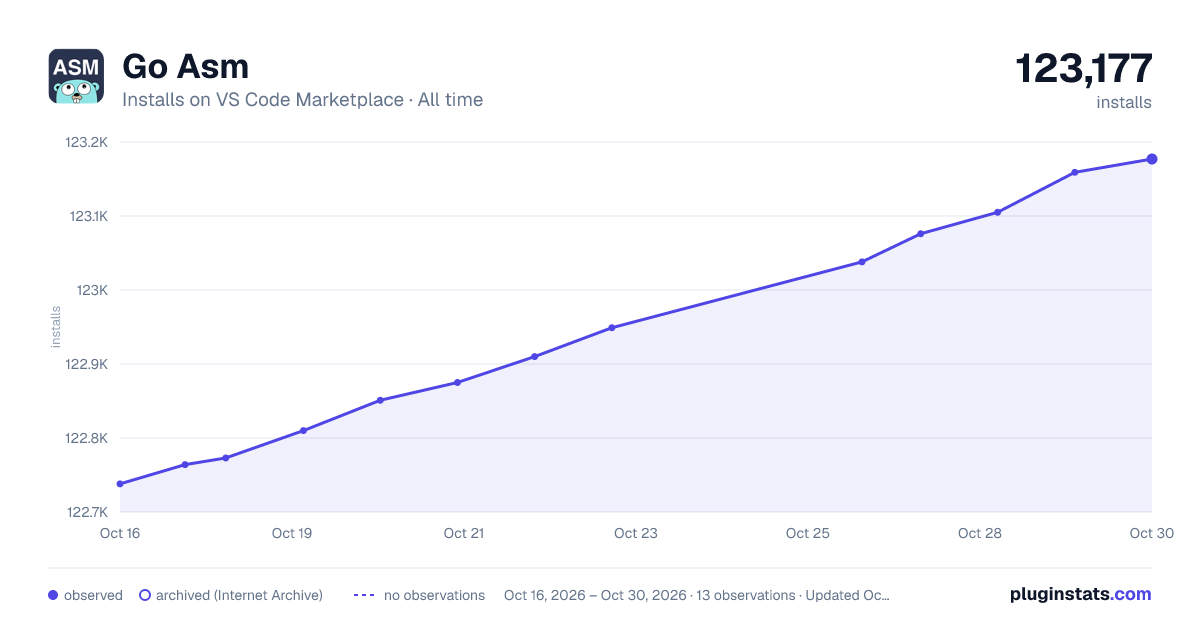The width and height of the screenshot is (1200, 630).
Task: Click the rotated installs axis title
Action: 56,327
